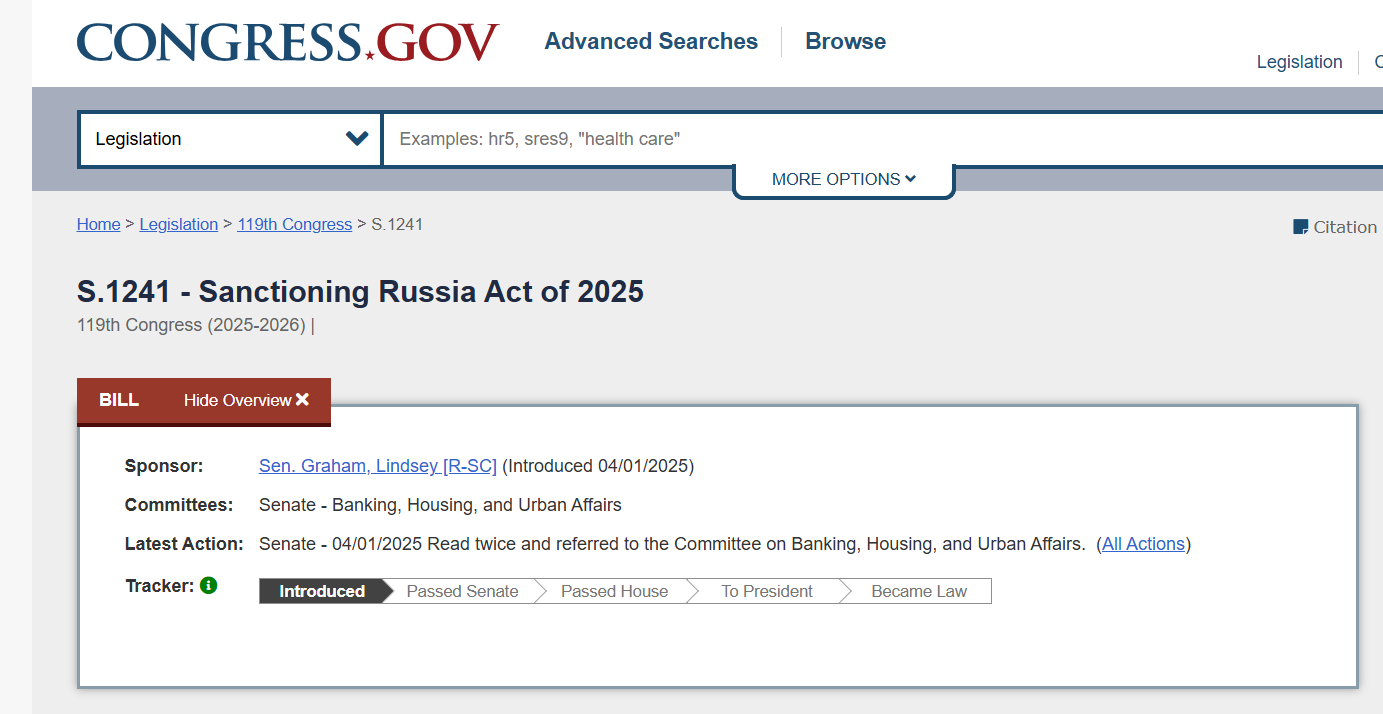Click the search input field
Viewport: 1383px width, 714px height.
point(883,139)
